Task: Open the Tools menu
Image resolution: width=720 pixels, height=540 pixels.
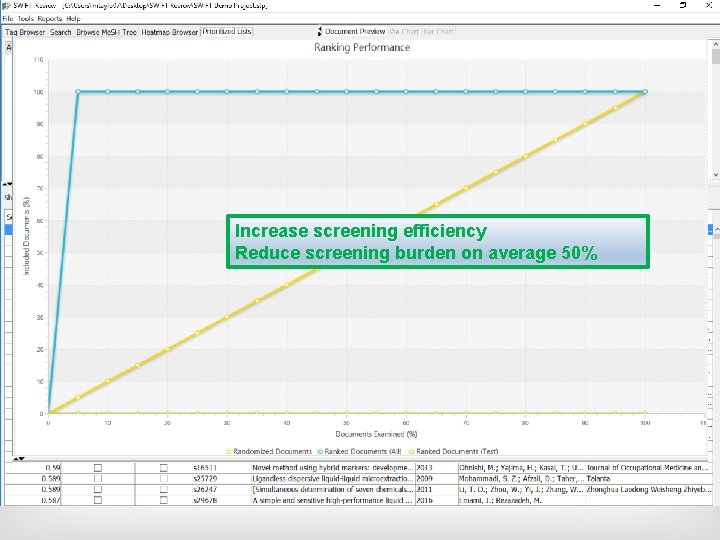Action: pos(26,19)
